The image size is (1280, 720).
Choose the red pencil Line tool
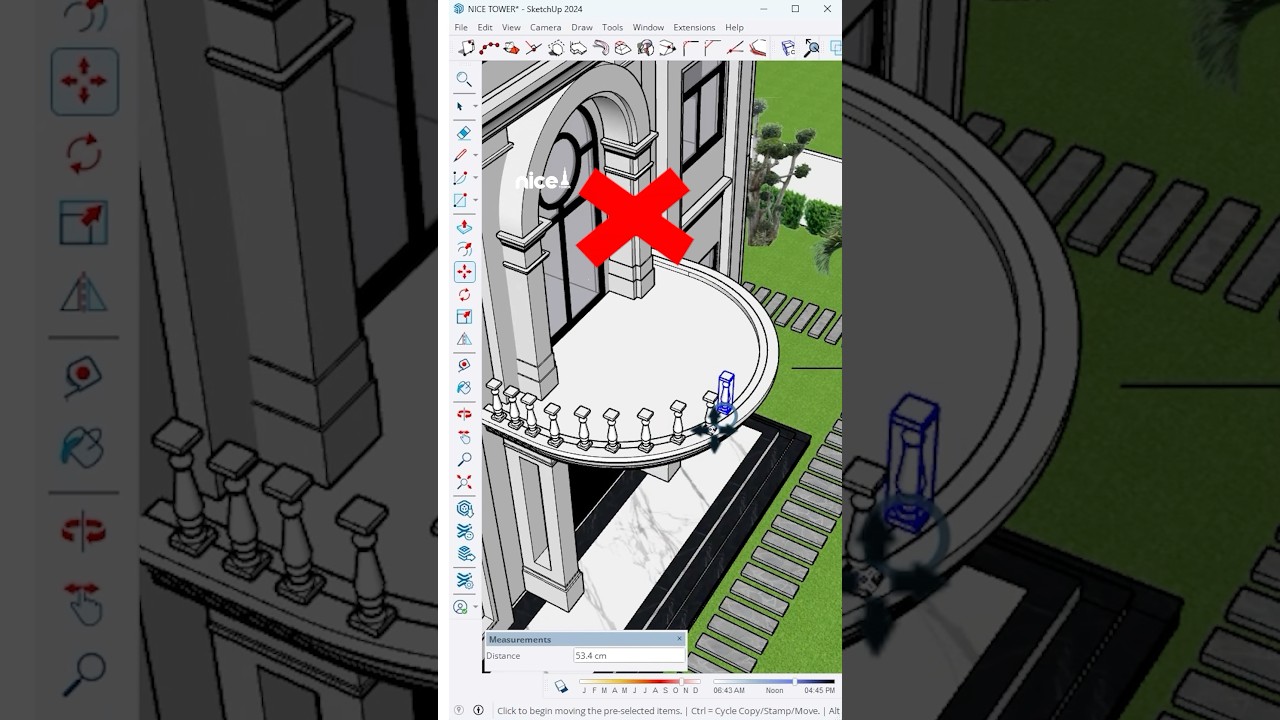461,156
